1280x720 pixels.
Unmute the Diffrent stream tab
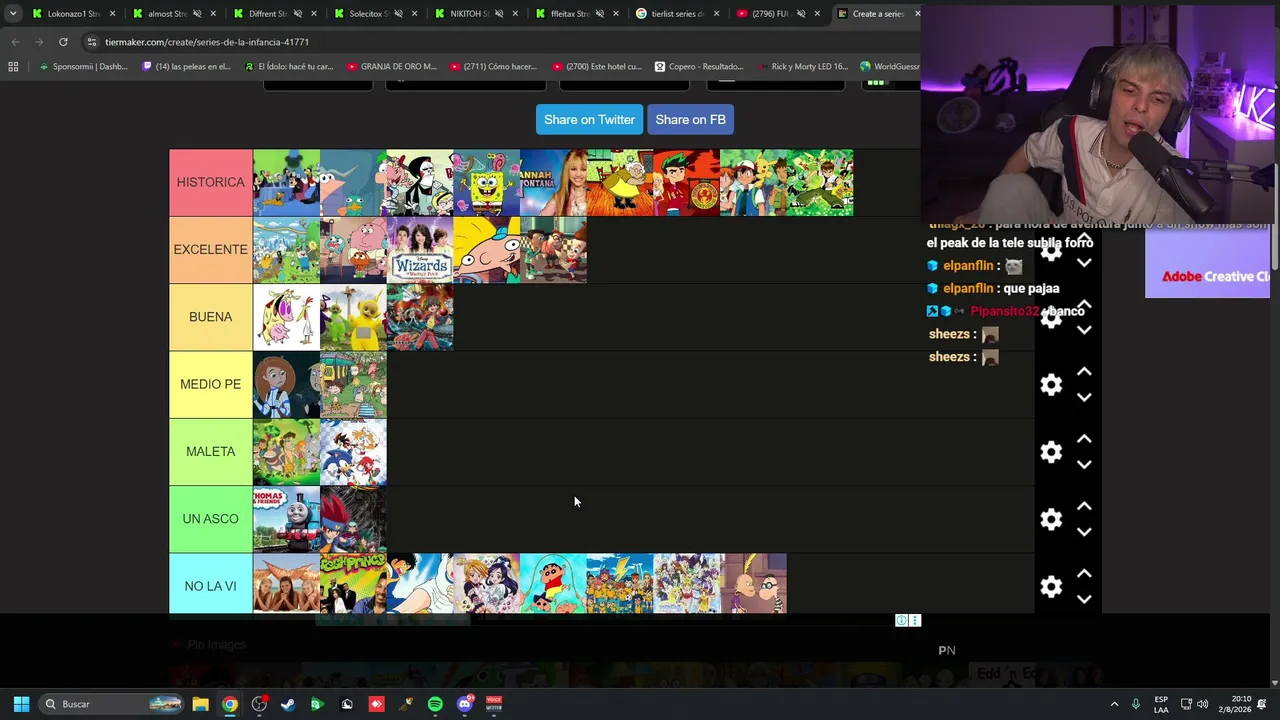(x=297, y=14)
